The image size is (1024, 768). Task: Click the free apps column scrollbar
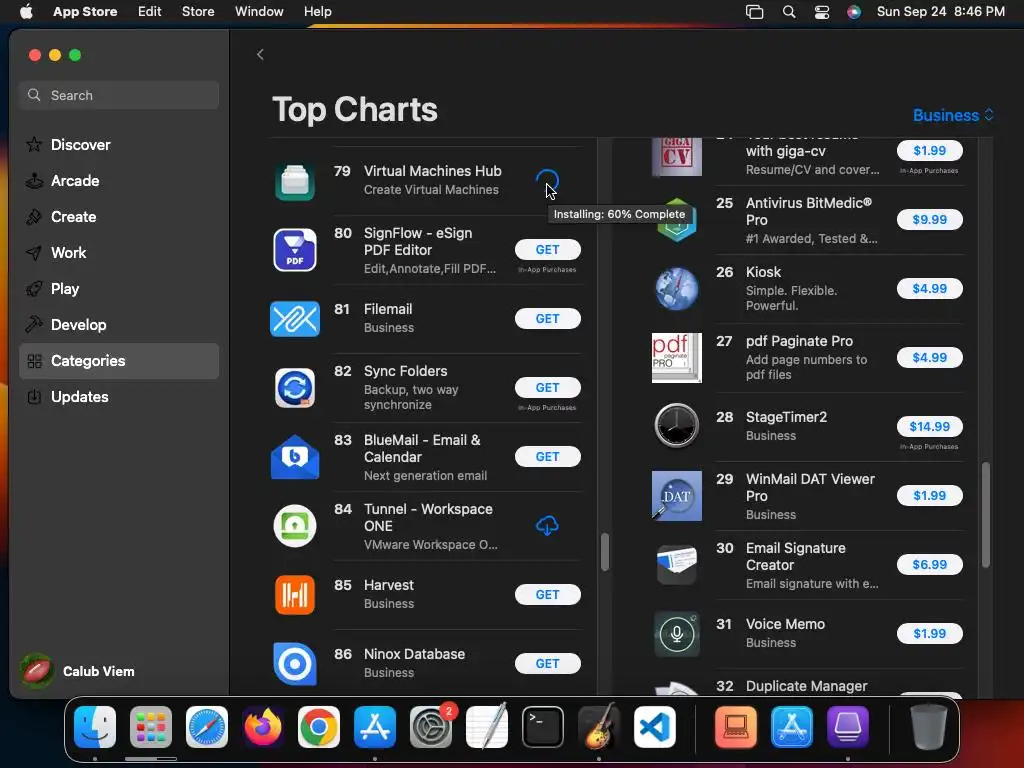[x=605, y=552]
